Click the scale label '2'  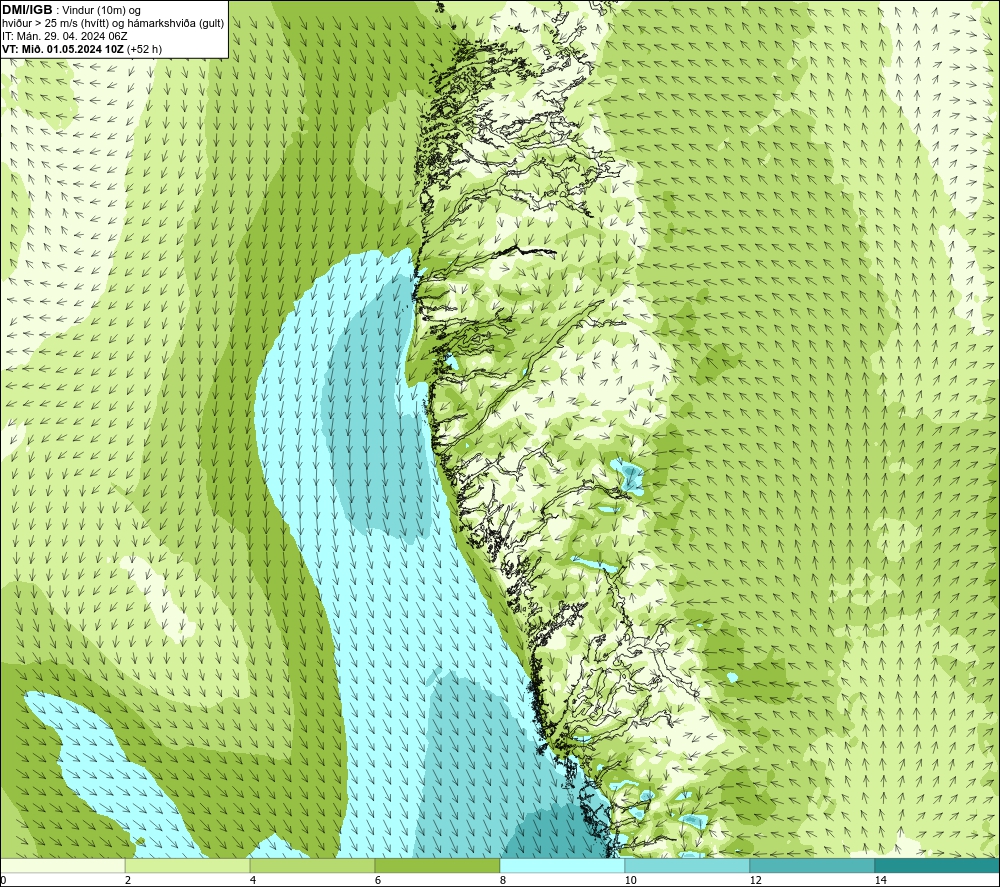(x=128, y=881)
